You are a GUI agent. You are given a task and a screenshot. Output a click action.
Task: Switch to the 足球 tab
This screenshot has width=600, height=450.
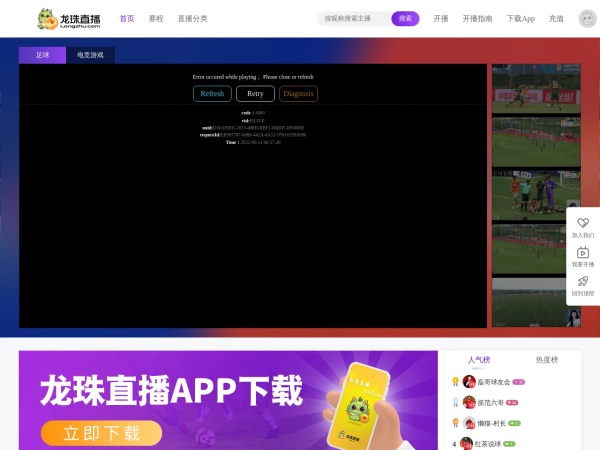point(42,56)
